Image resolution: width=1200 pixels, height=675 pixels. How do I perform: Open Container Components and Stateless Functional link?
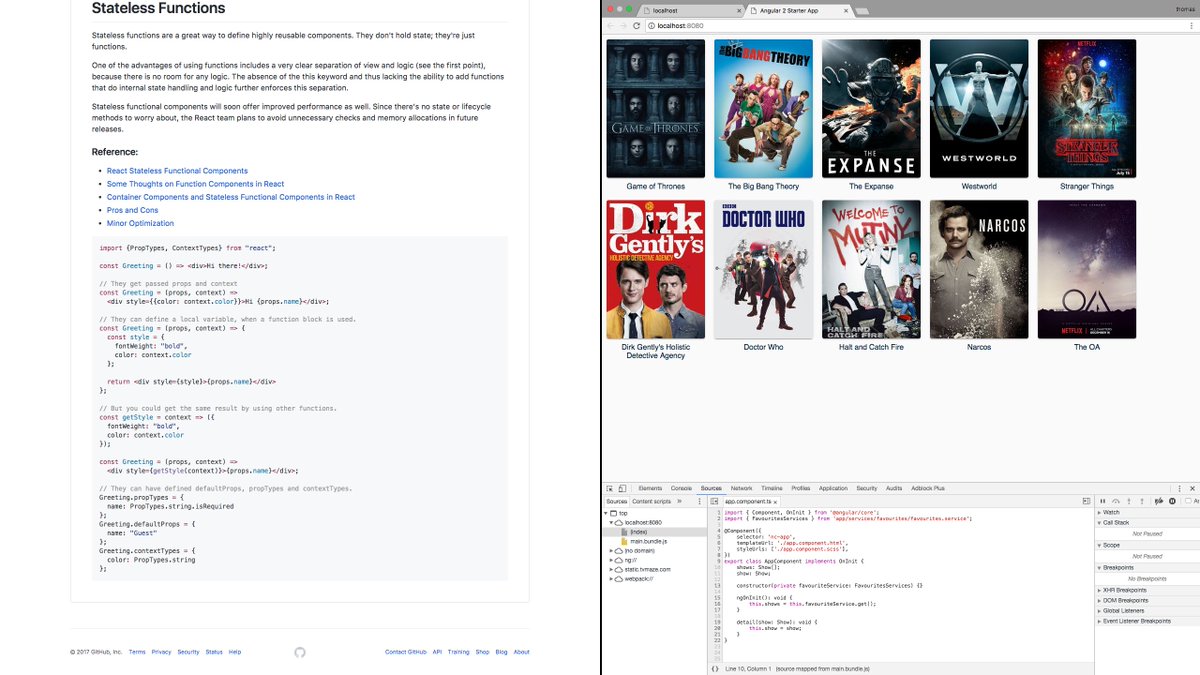(x=231, y=197)
